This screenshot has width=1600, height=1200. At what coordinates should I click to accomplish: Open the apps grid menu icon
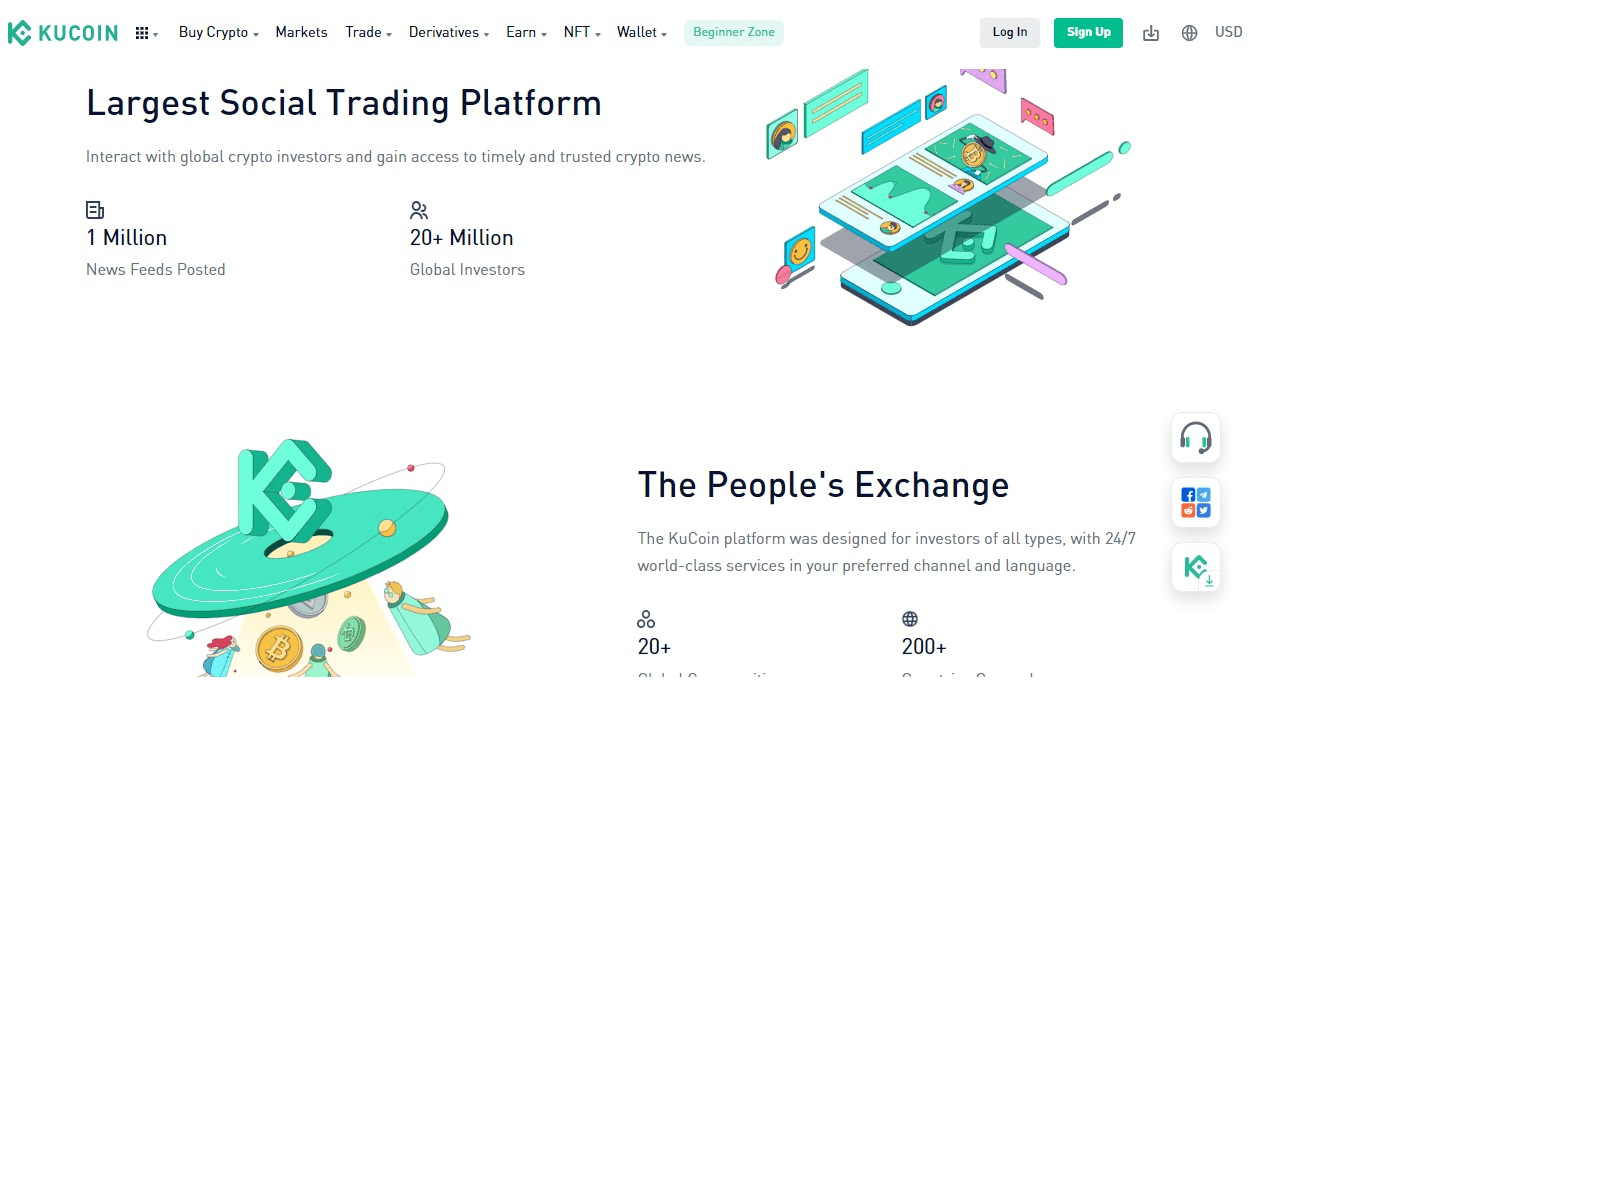tap(143, 33)
